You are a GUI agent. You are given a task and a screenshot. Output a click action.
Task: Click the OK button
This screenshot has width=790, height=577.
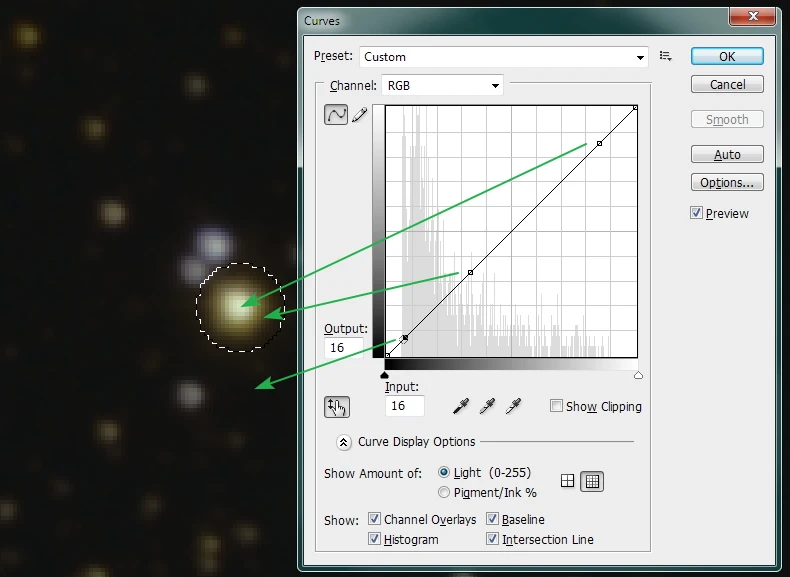pyautogui.click(x=727, y=57)
